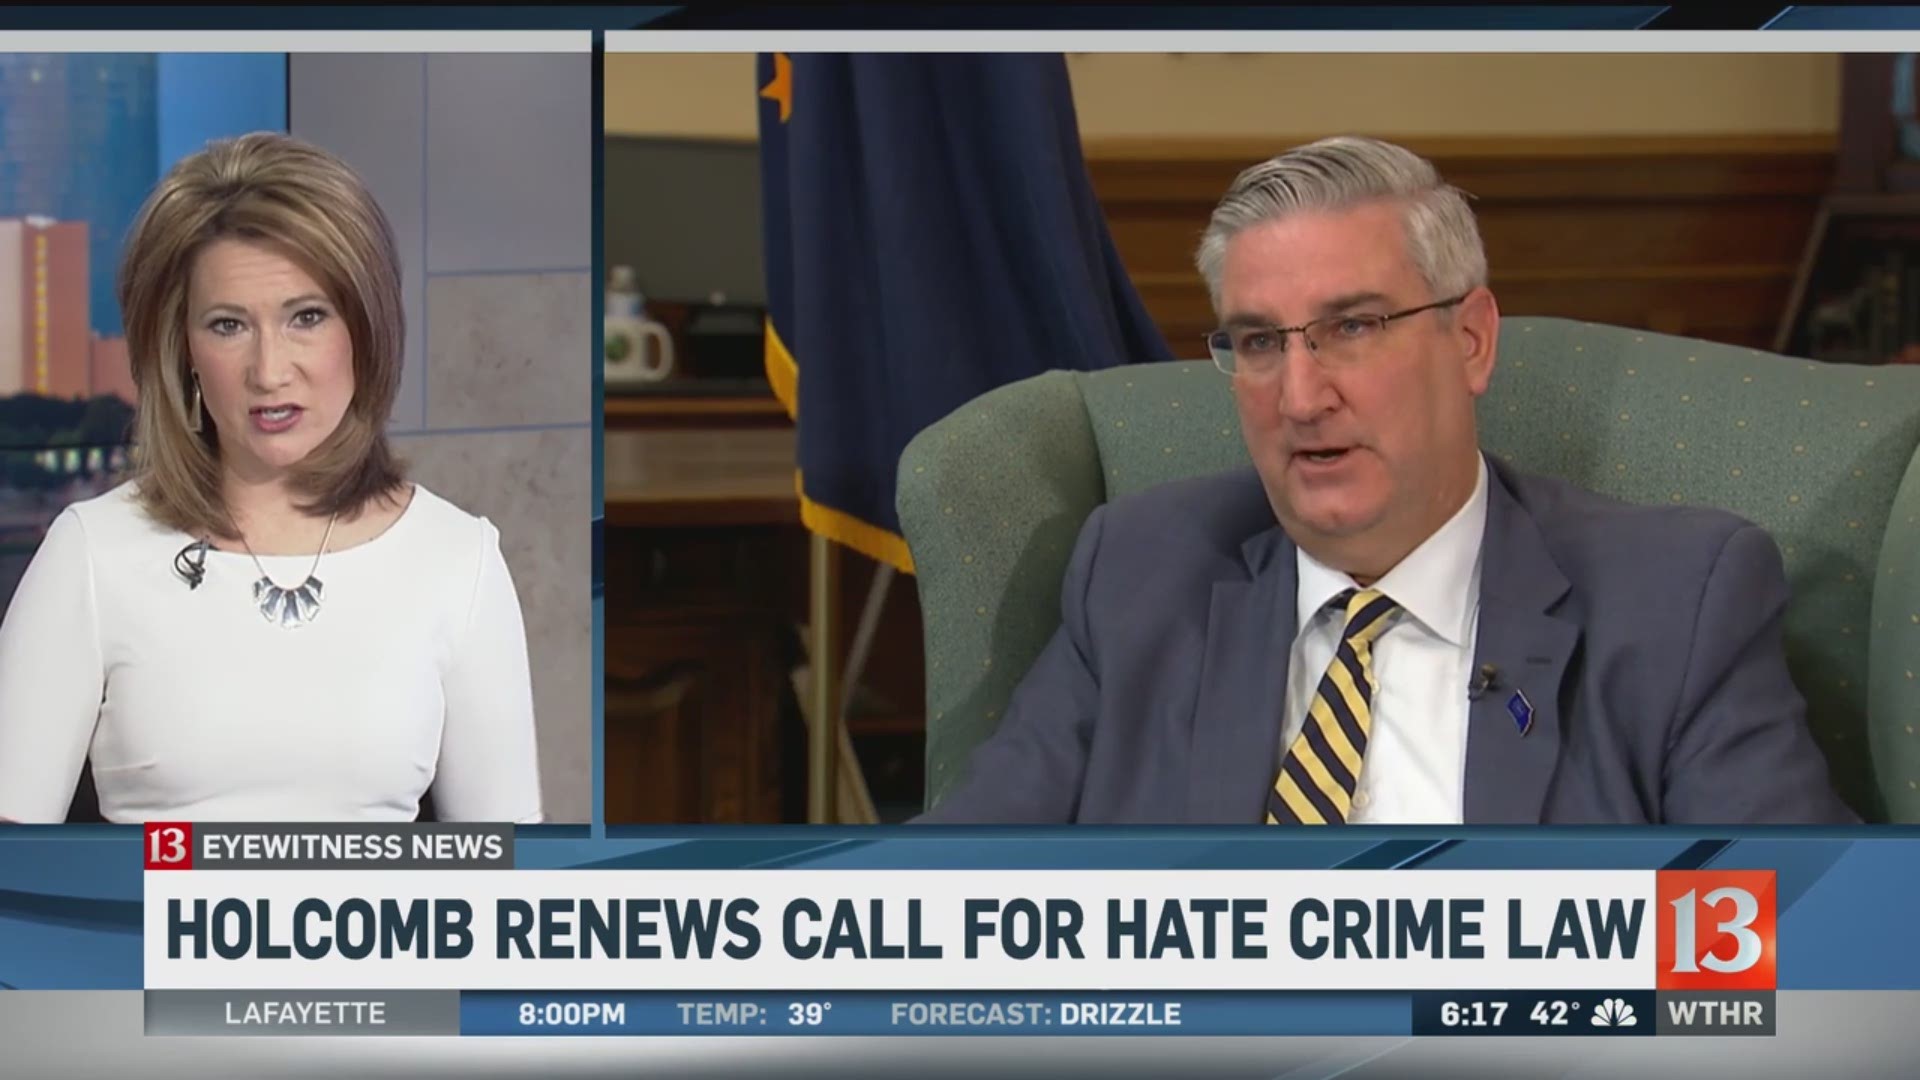Image resolution: width=1920 pixels, height=1080 pixels.
Task: Click the large orange 13 station logo
Action: tap(1715, 929)
